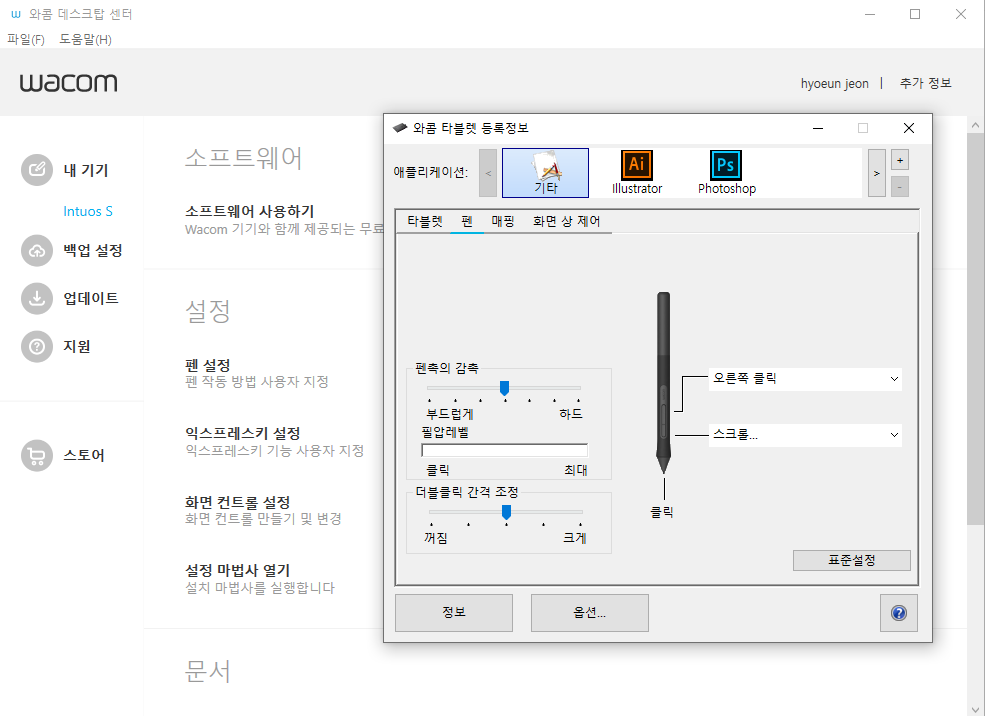The image size is (985, 716).
Task: Click the 업데이트 sidebar label
Action: pos(91,298)
